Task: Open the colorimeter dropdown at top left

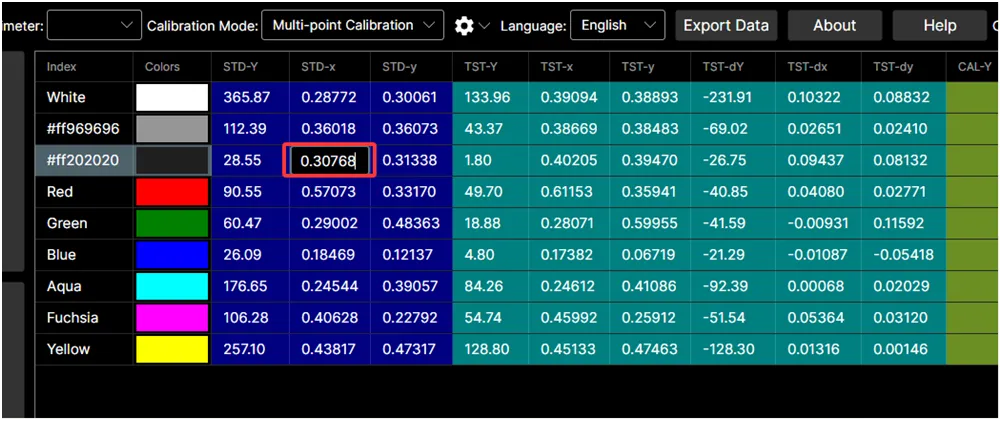Action: tap(94, 25)
